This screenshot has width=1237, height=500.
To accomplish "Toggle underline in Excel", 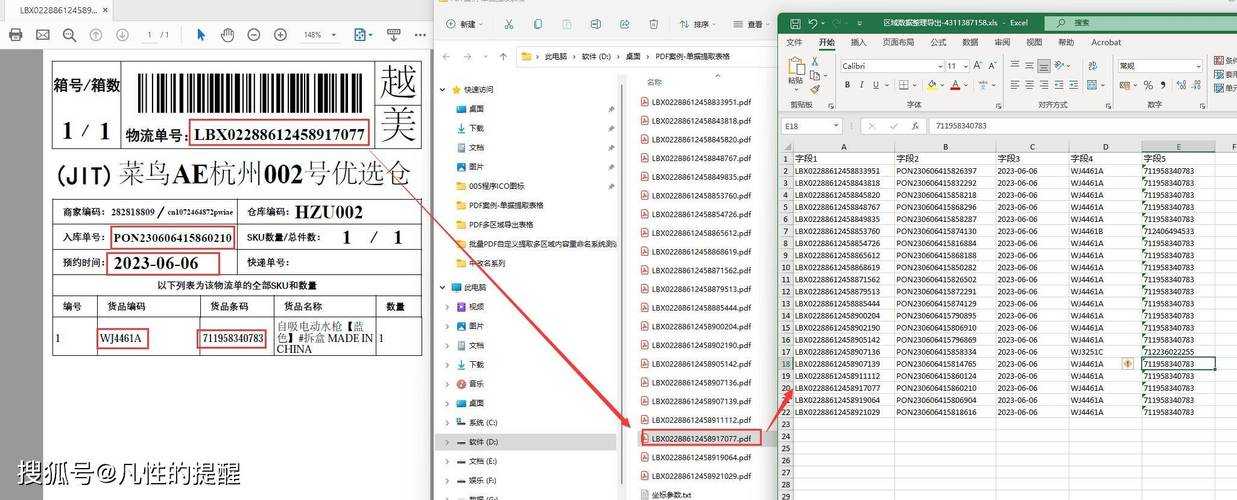I will (x=876, y=86).
